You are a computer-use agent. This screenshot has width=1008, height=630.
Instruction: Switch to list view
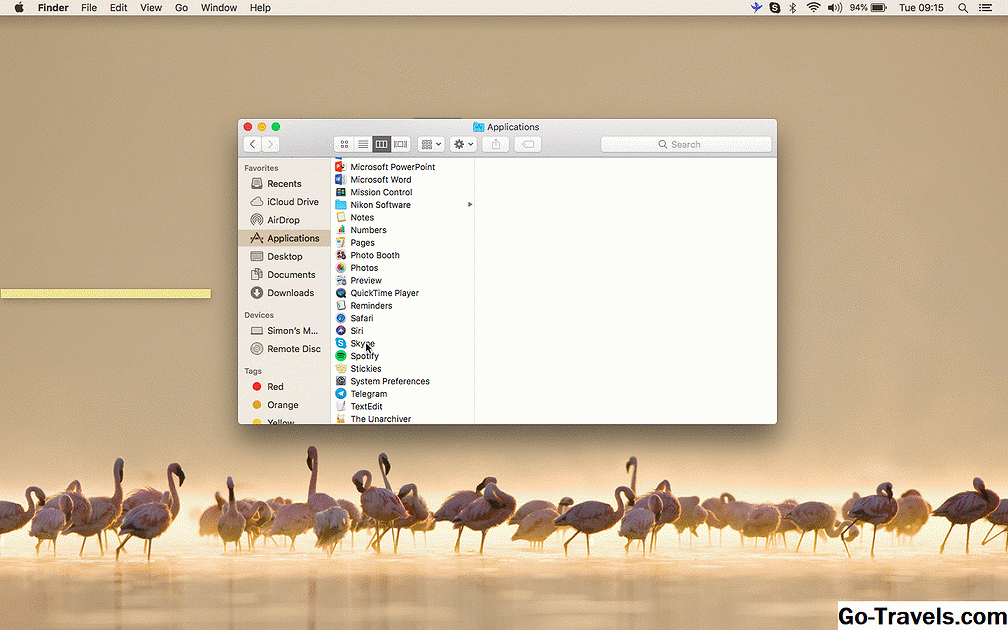[x=363, y=145]
